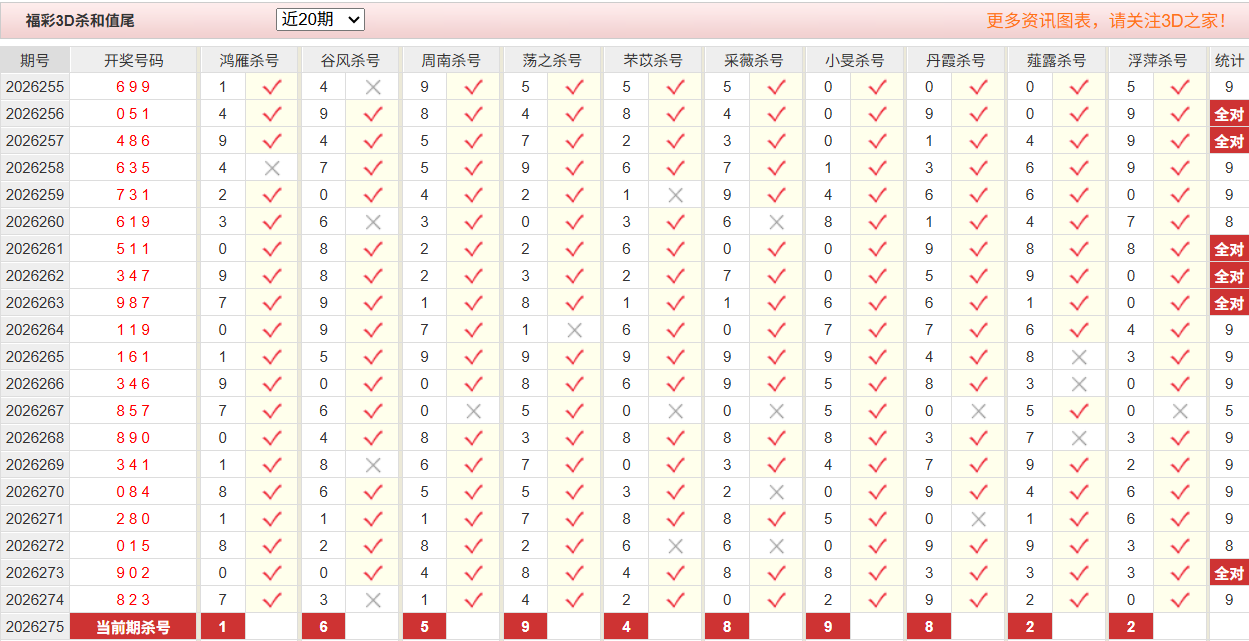
Task: Click the 全对 badge in row 2026256
Action: 1229,114
